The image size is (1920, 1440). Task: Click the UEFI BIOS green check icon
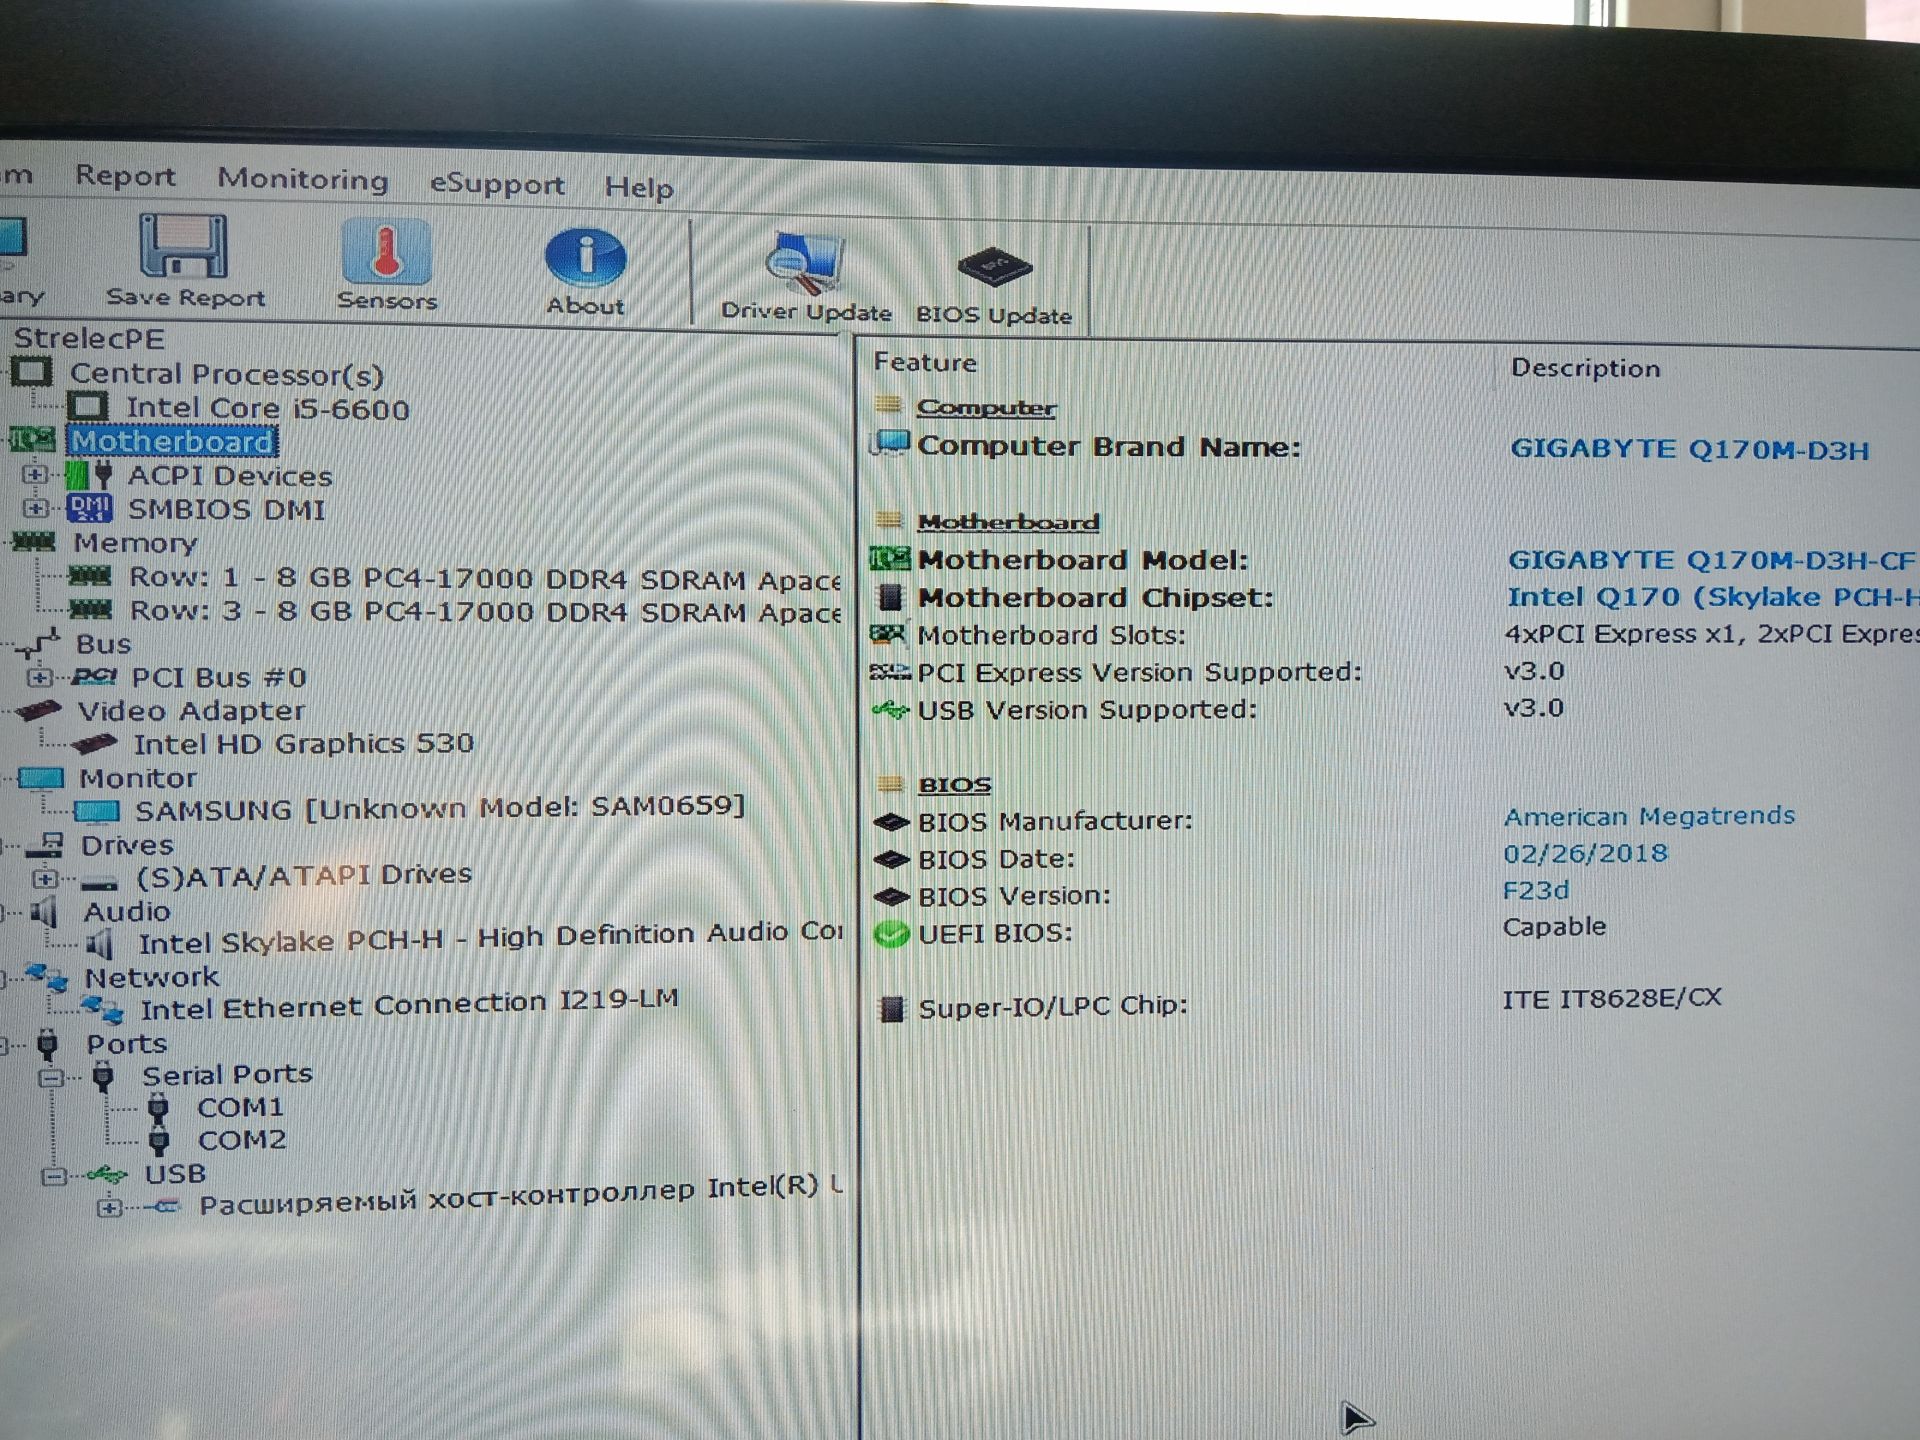click(x=891, y=934)
